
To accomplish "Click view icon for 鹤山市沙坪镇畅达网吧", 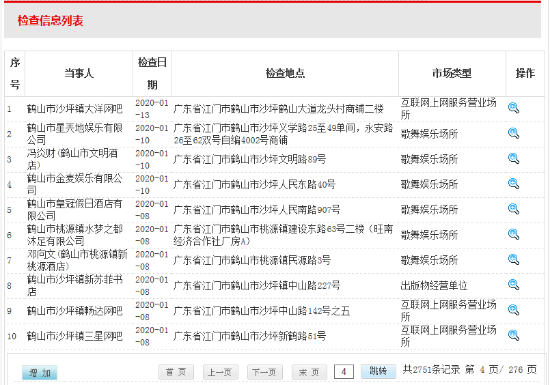I will pyautogui.click(x=513, y=310).
